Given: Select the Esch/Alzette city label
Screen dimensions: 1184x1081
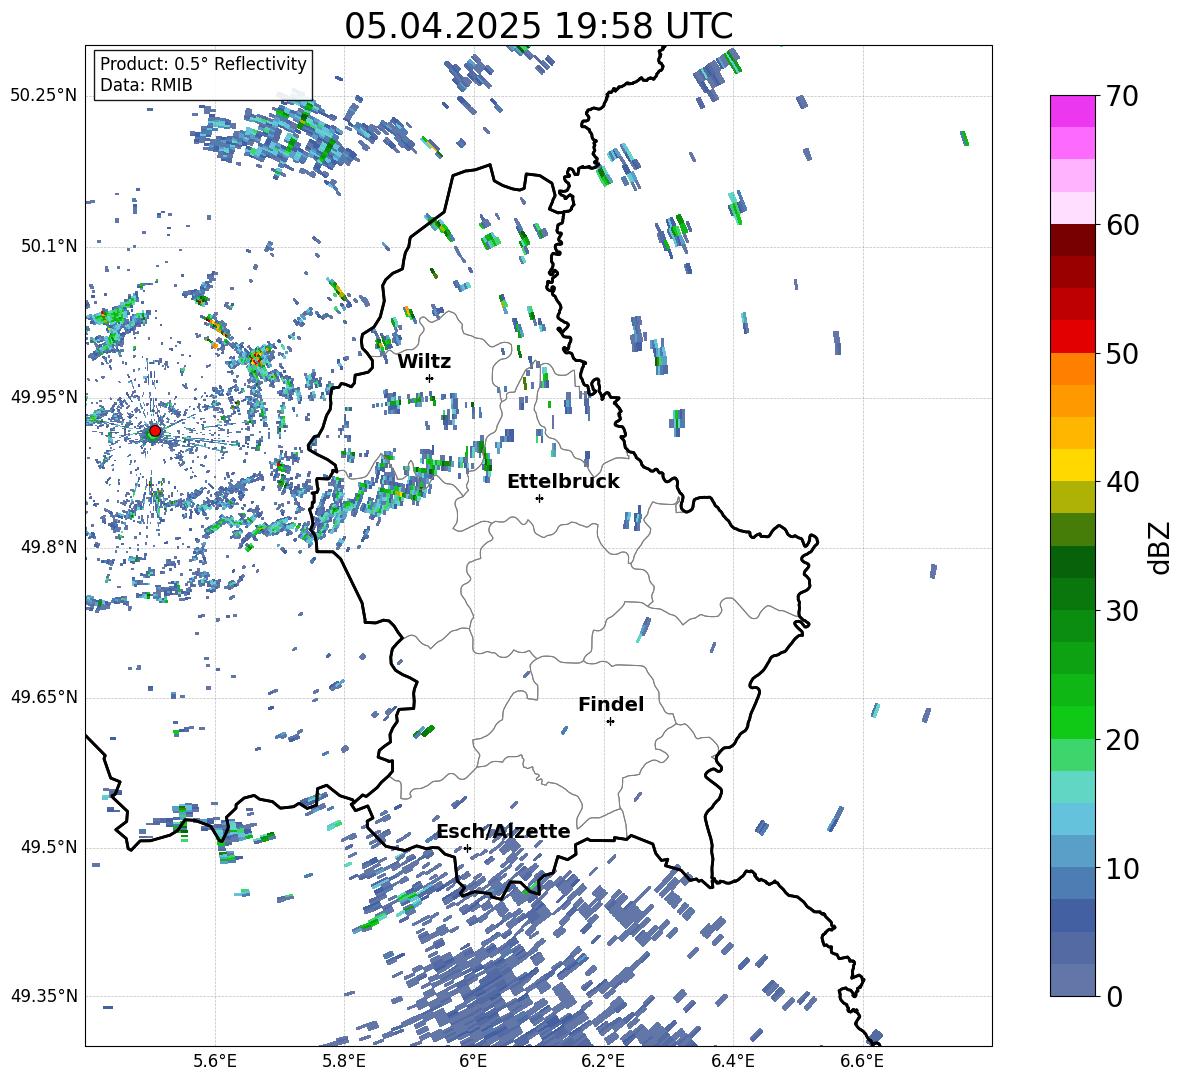Looking at the screenshot, I should pos(504,831).
